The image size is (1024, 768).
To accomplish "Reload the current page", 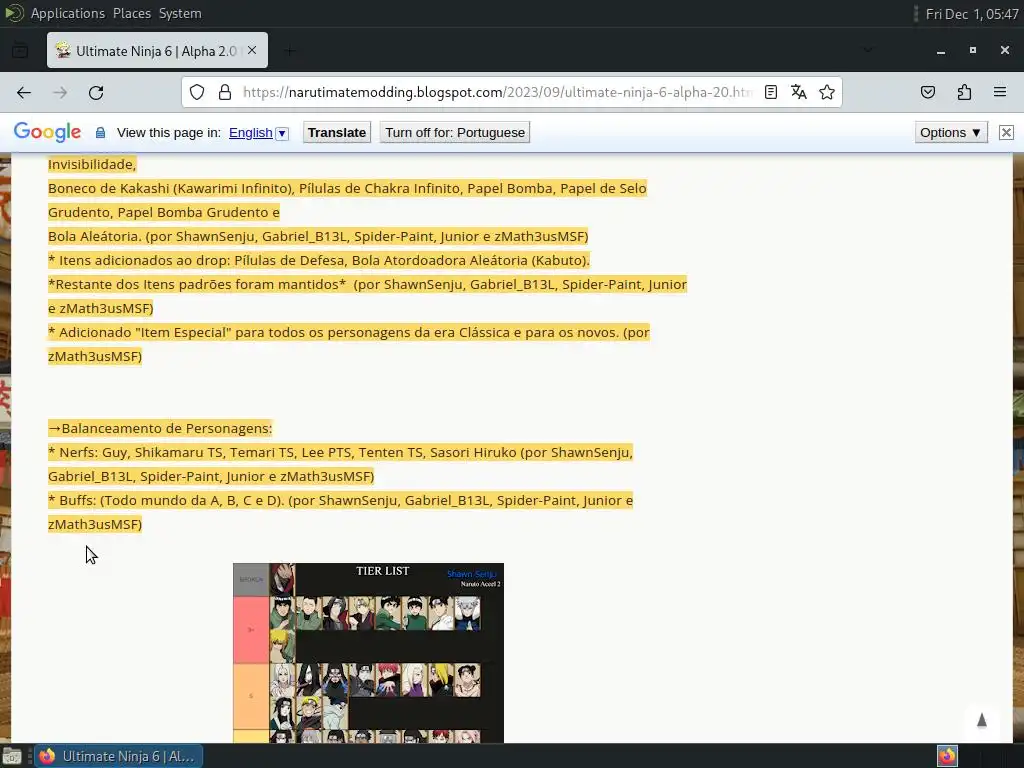I will point(96,93).
